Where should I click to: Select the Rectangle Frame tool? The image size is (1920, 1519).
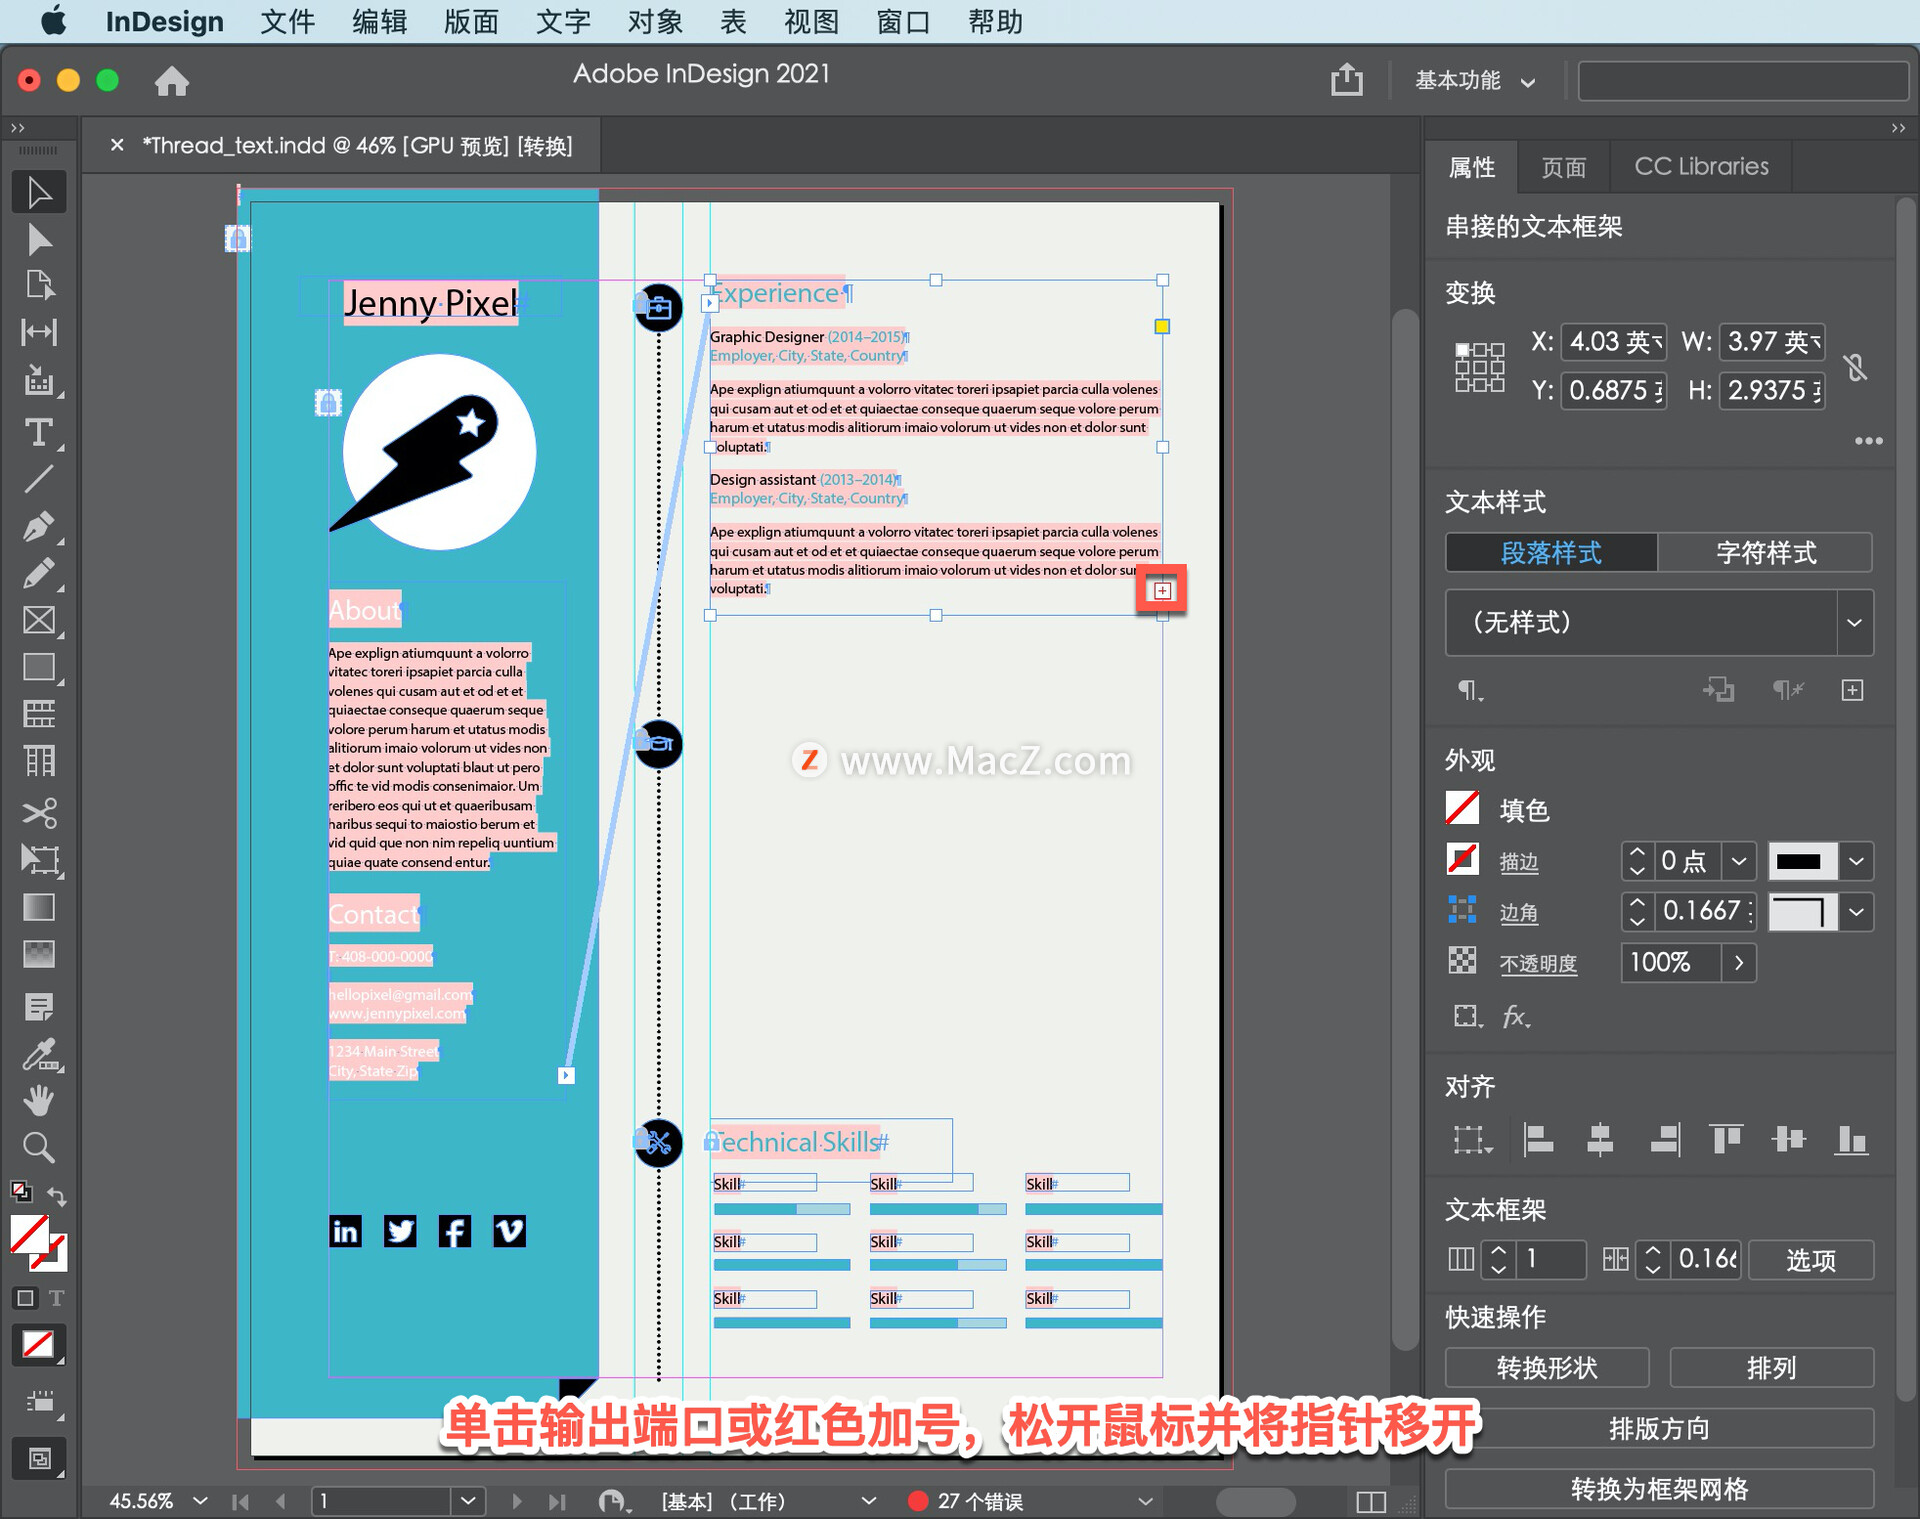point(39,621)
